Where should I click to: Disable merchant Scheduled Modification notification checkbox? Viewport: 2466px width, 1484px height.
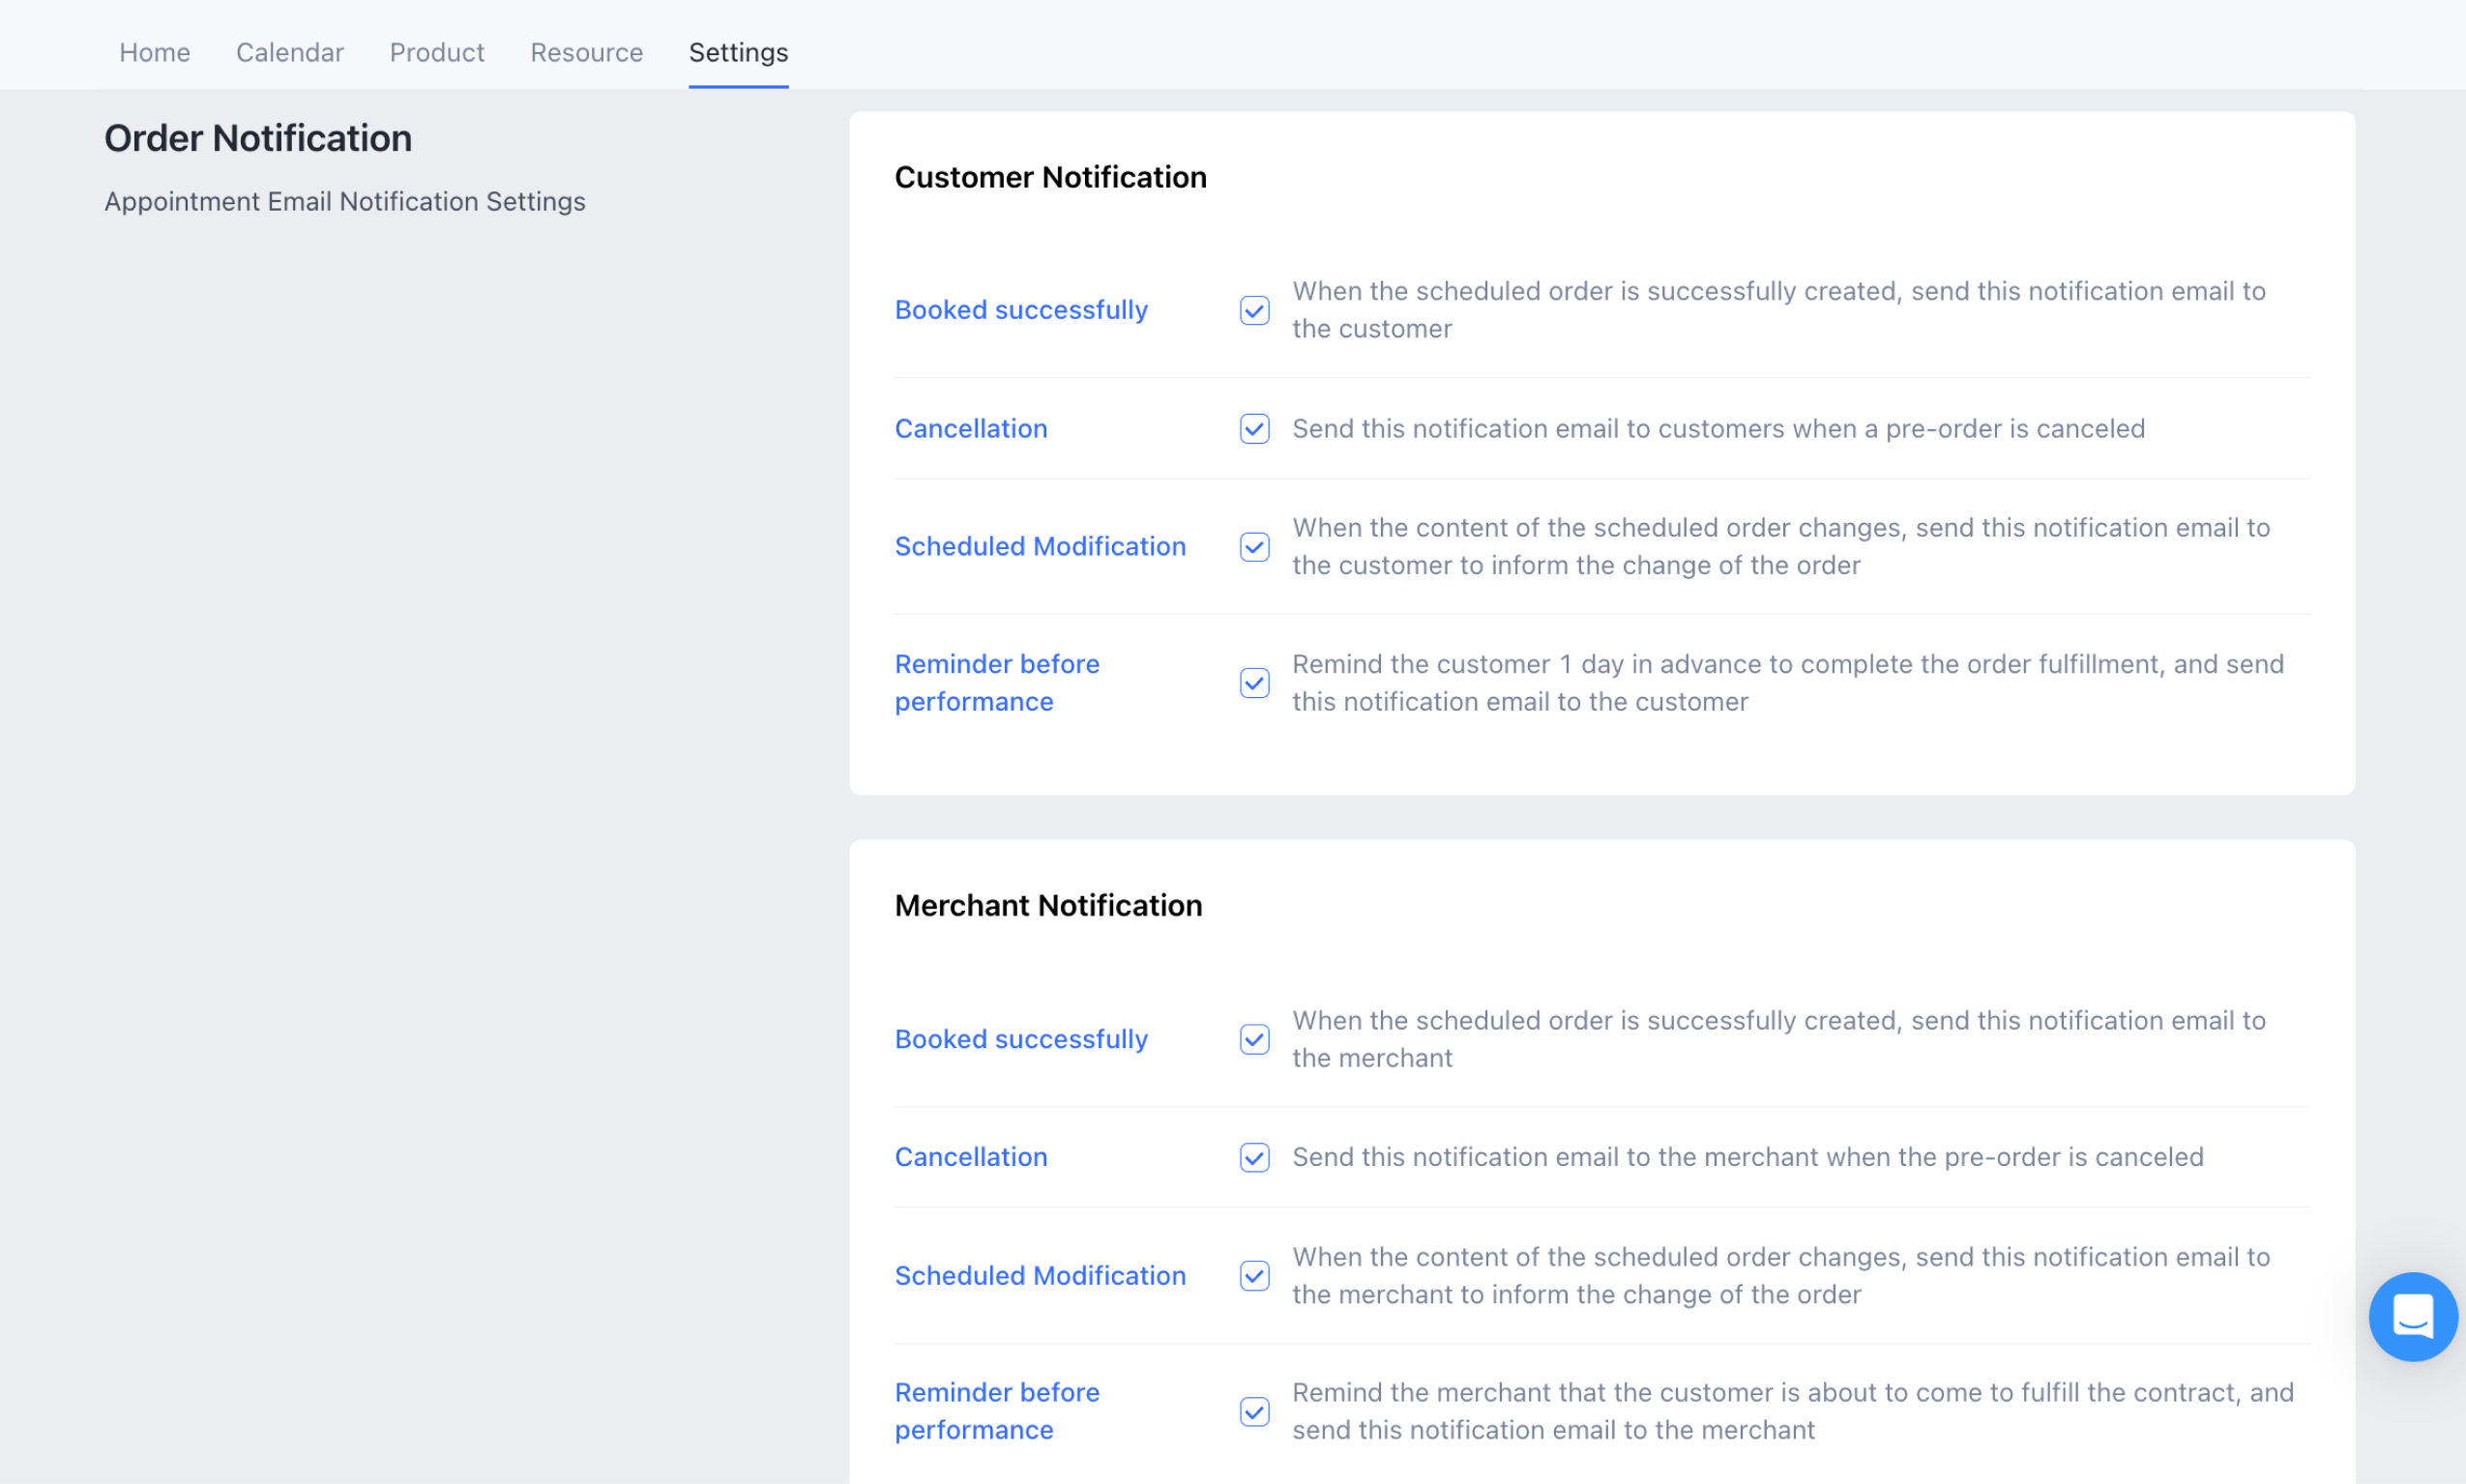tap(1254, 1276)
